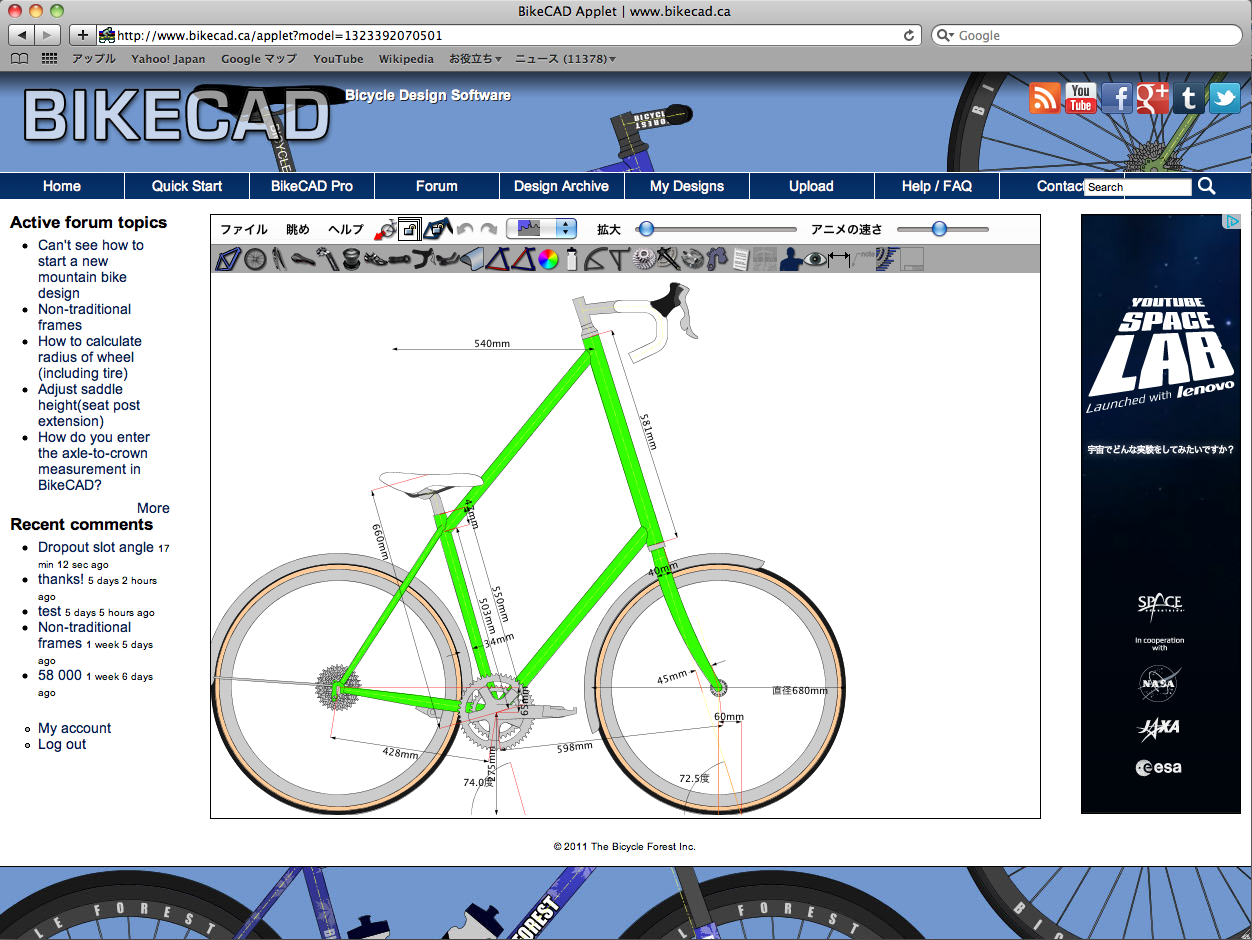Open the drop handlebar icon
This screenshot has height=940, width=1252.
pos(422,259)
